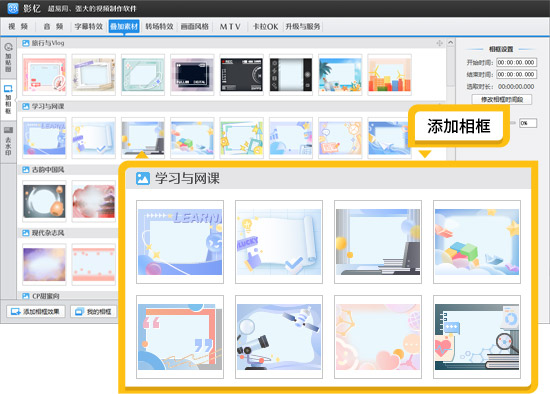550x394 pixels.
Task: Choose the pink travel frame with stamp
Action: click(44, 75)
